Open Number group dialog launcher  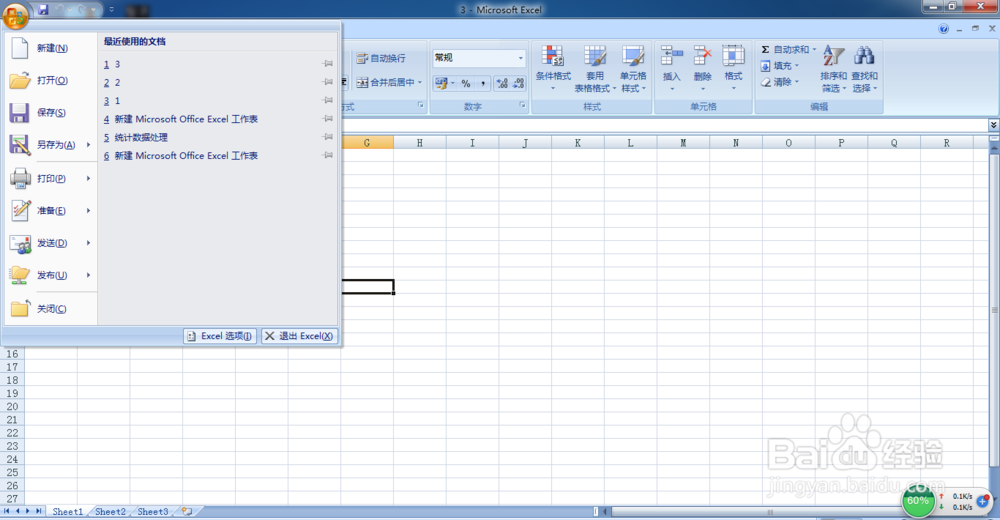click(x=522, y=105)
